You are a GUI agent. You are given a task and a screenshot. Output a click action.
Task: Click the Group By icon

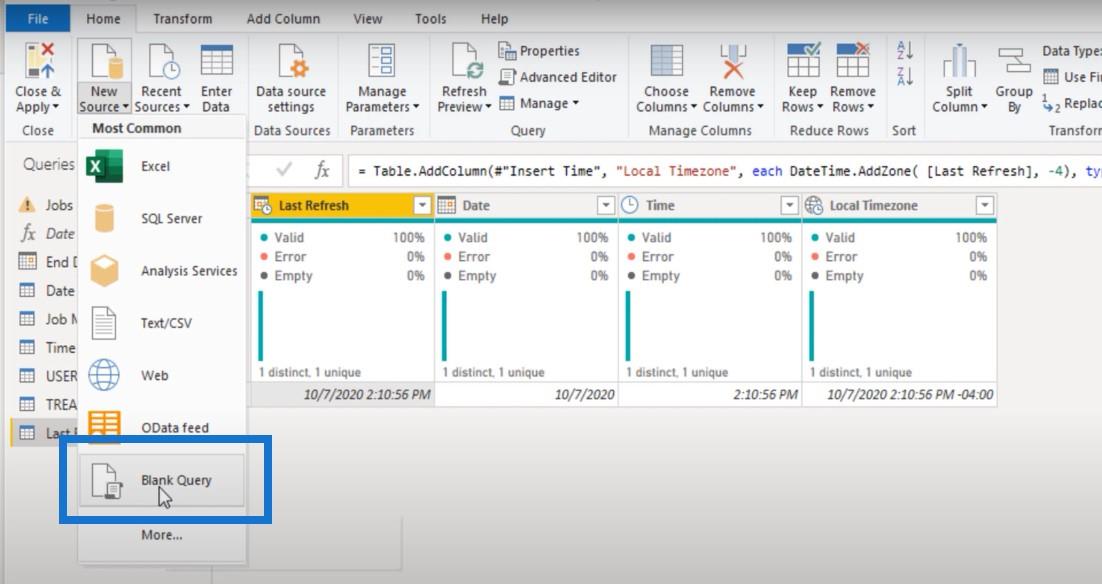(x=1013, y=60)
